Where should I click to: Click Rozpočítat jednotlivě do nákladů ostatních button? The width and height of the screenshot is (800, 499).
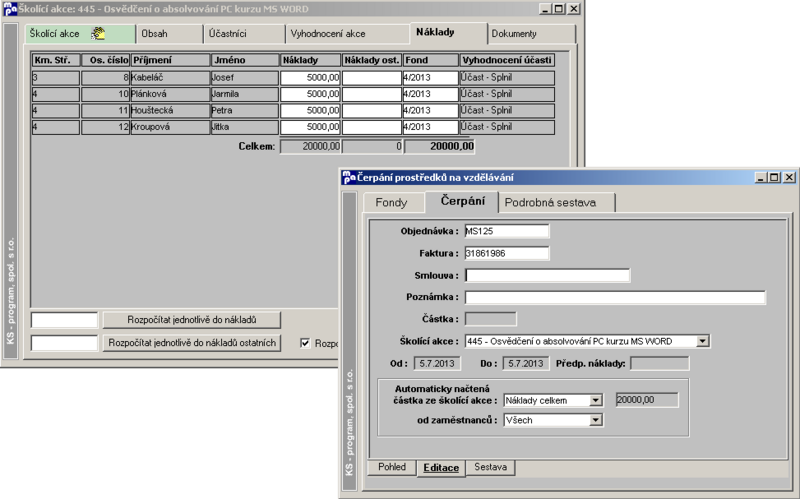pos(192,343)
